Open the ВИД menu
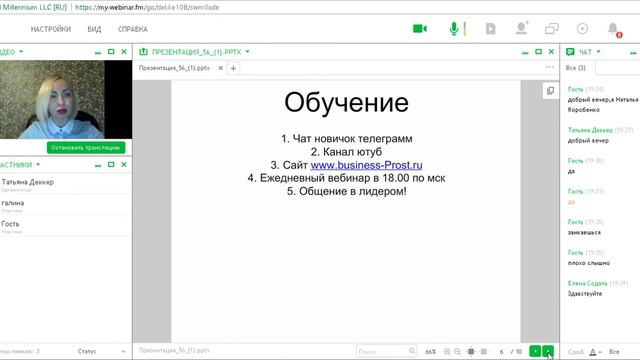This screenshot has width=640, height=360. coord(94,29)
